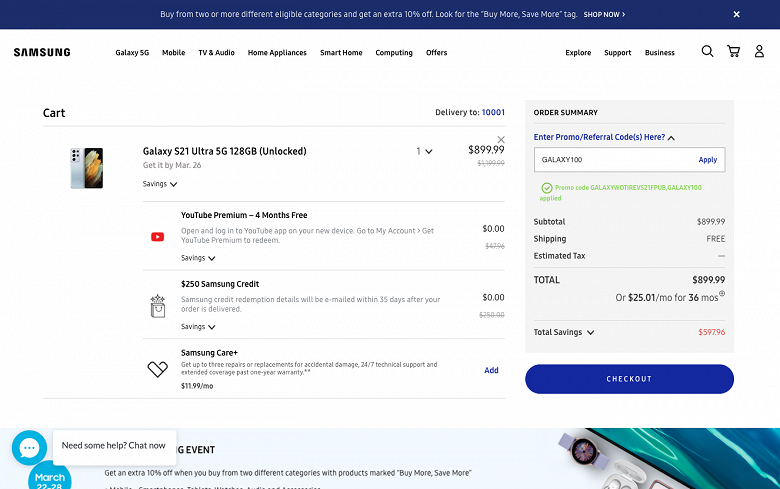This screenshot has width=780, height=489.
Task: Open the Home Appliances menu
Action: click(277, 53)
